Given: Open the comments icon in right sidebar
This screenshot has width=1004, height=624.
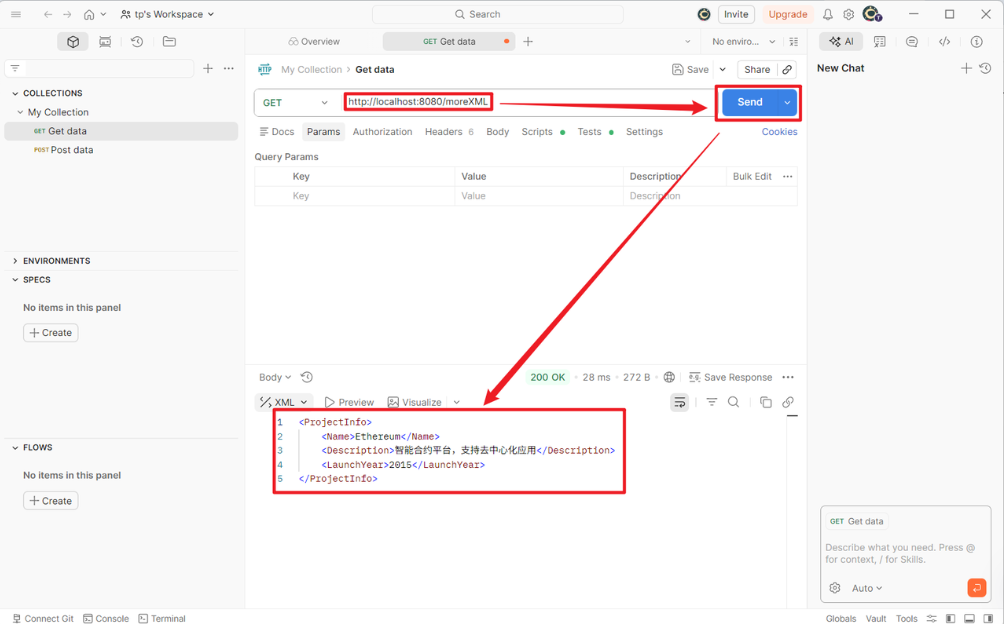Looking at the screenshot, I should 912,42.
